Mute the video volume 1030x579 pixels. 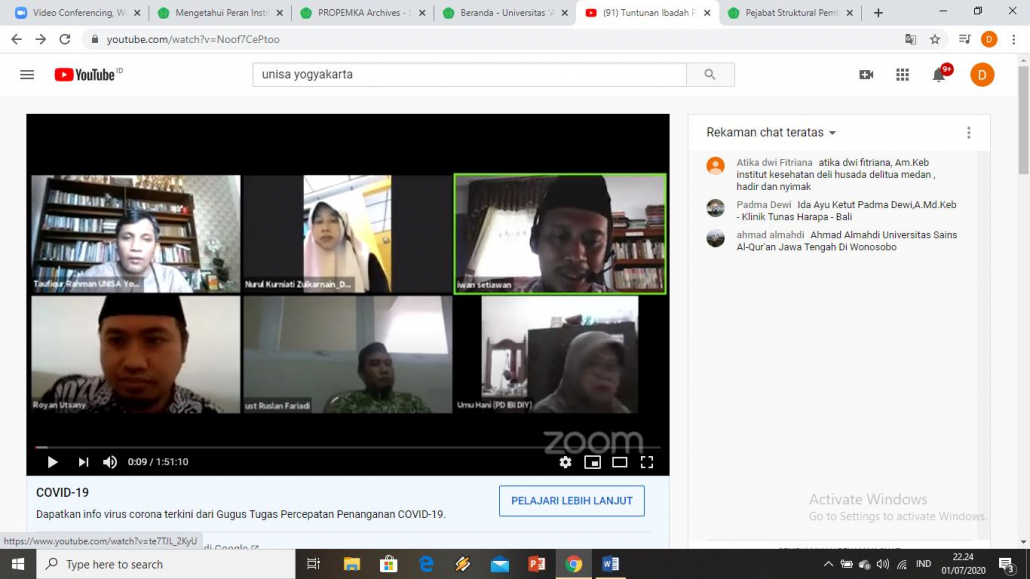tap(110, 462)
